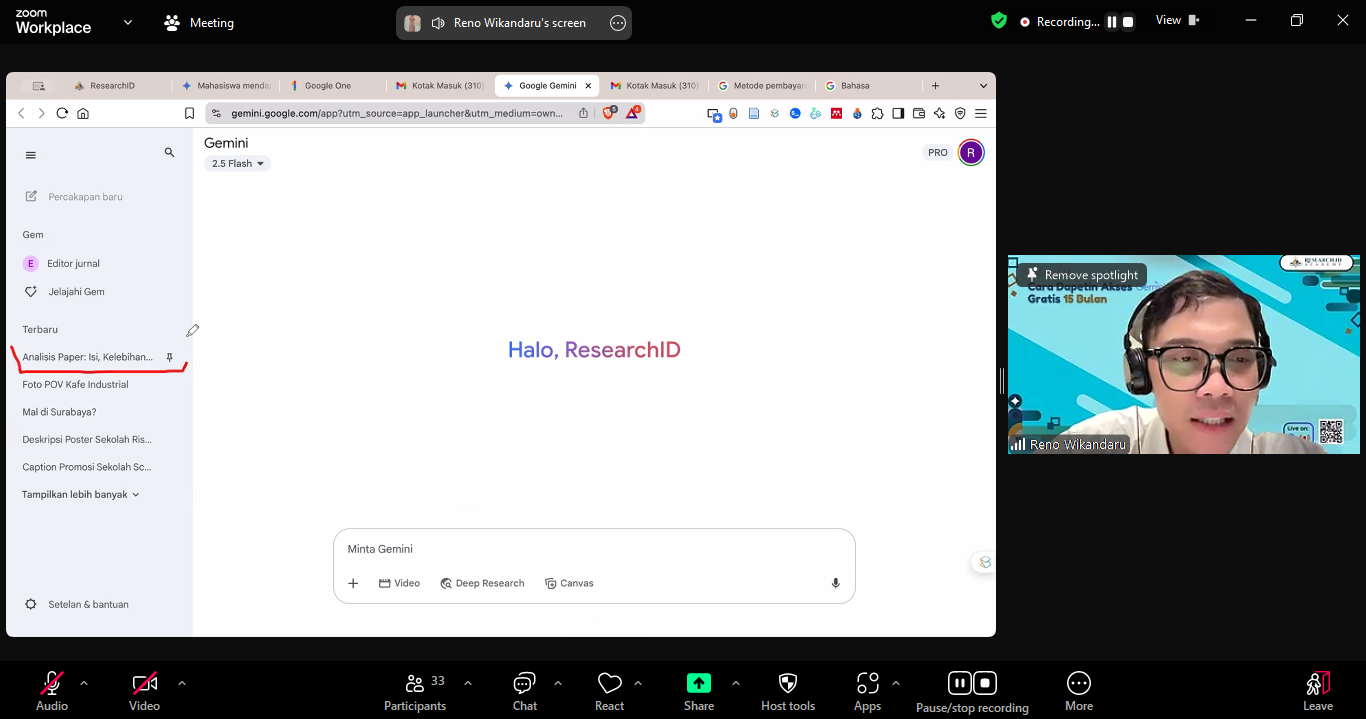This screenshot has width=1366, height=719.
Task: Pause recording at top indicator
Action: coord(1111,22)
